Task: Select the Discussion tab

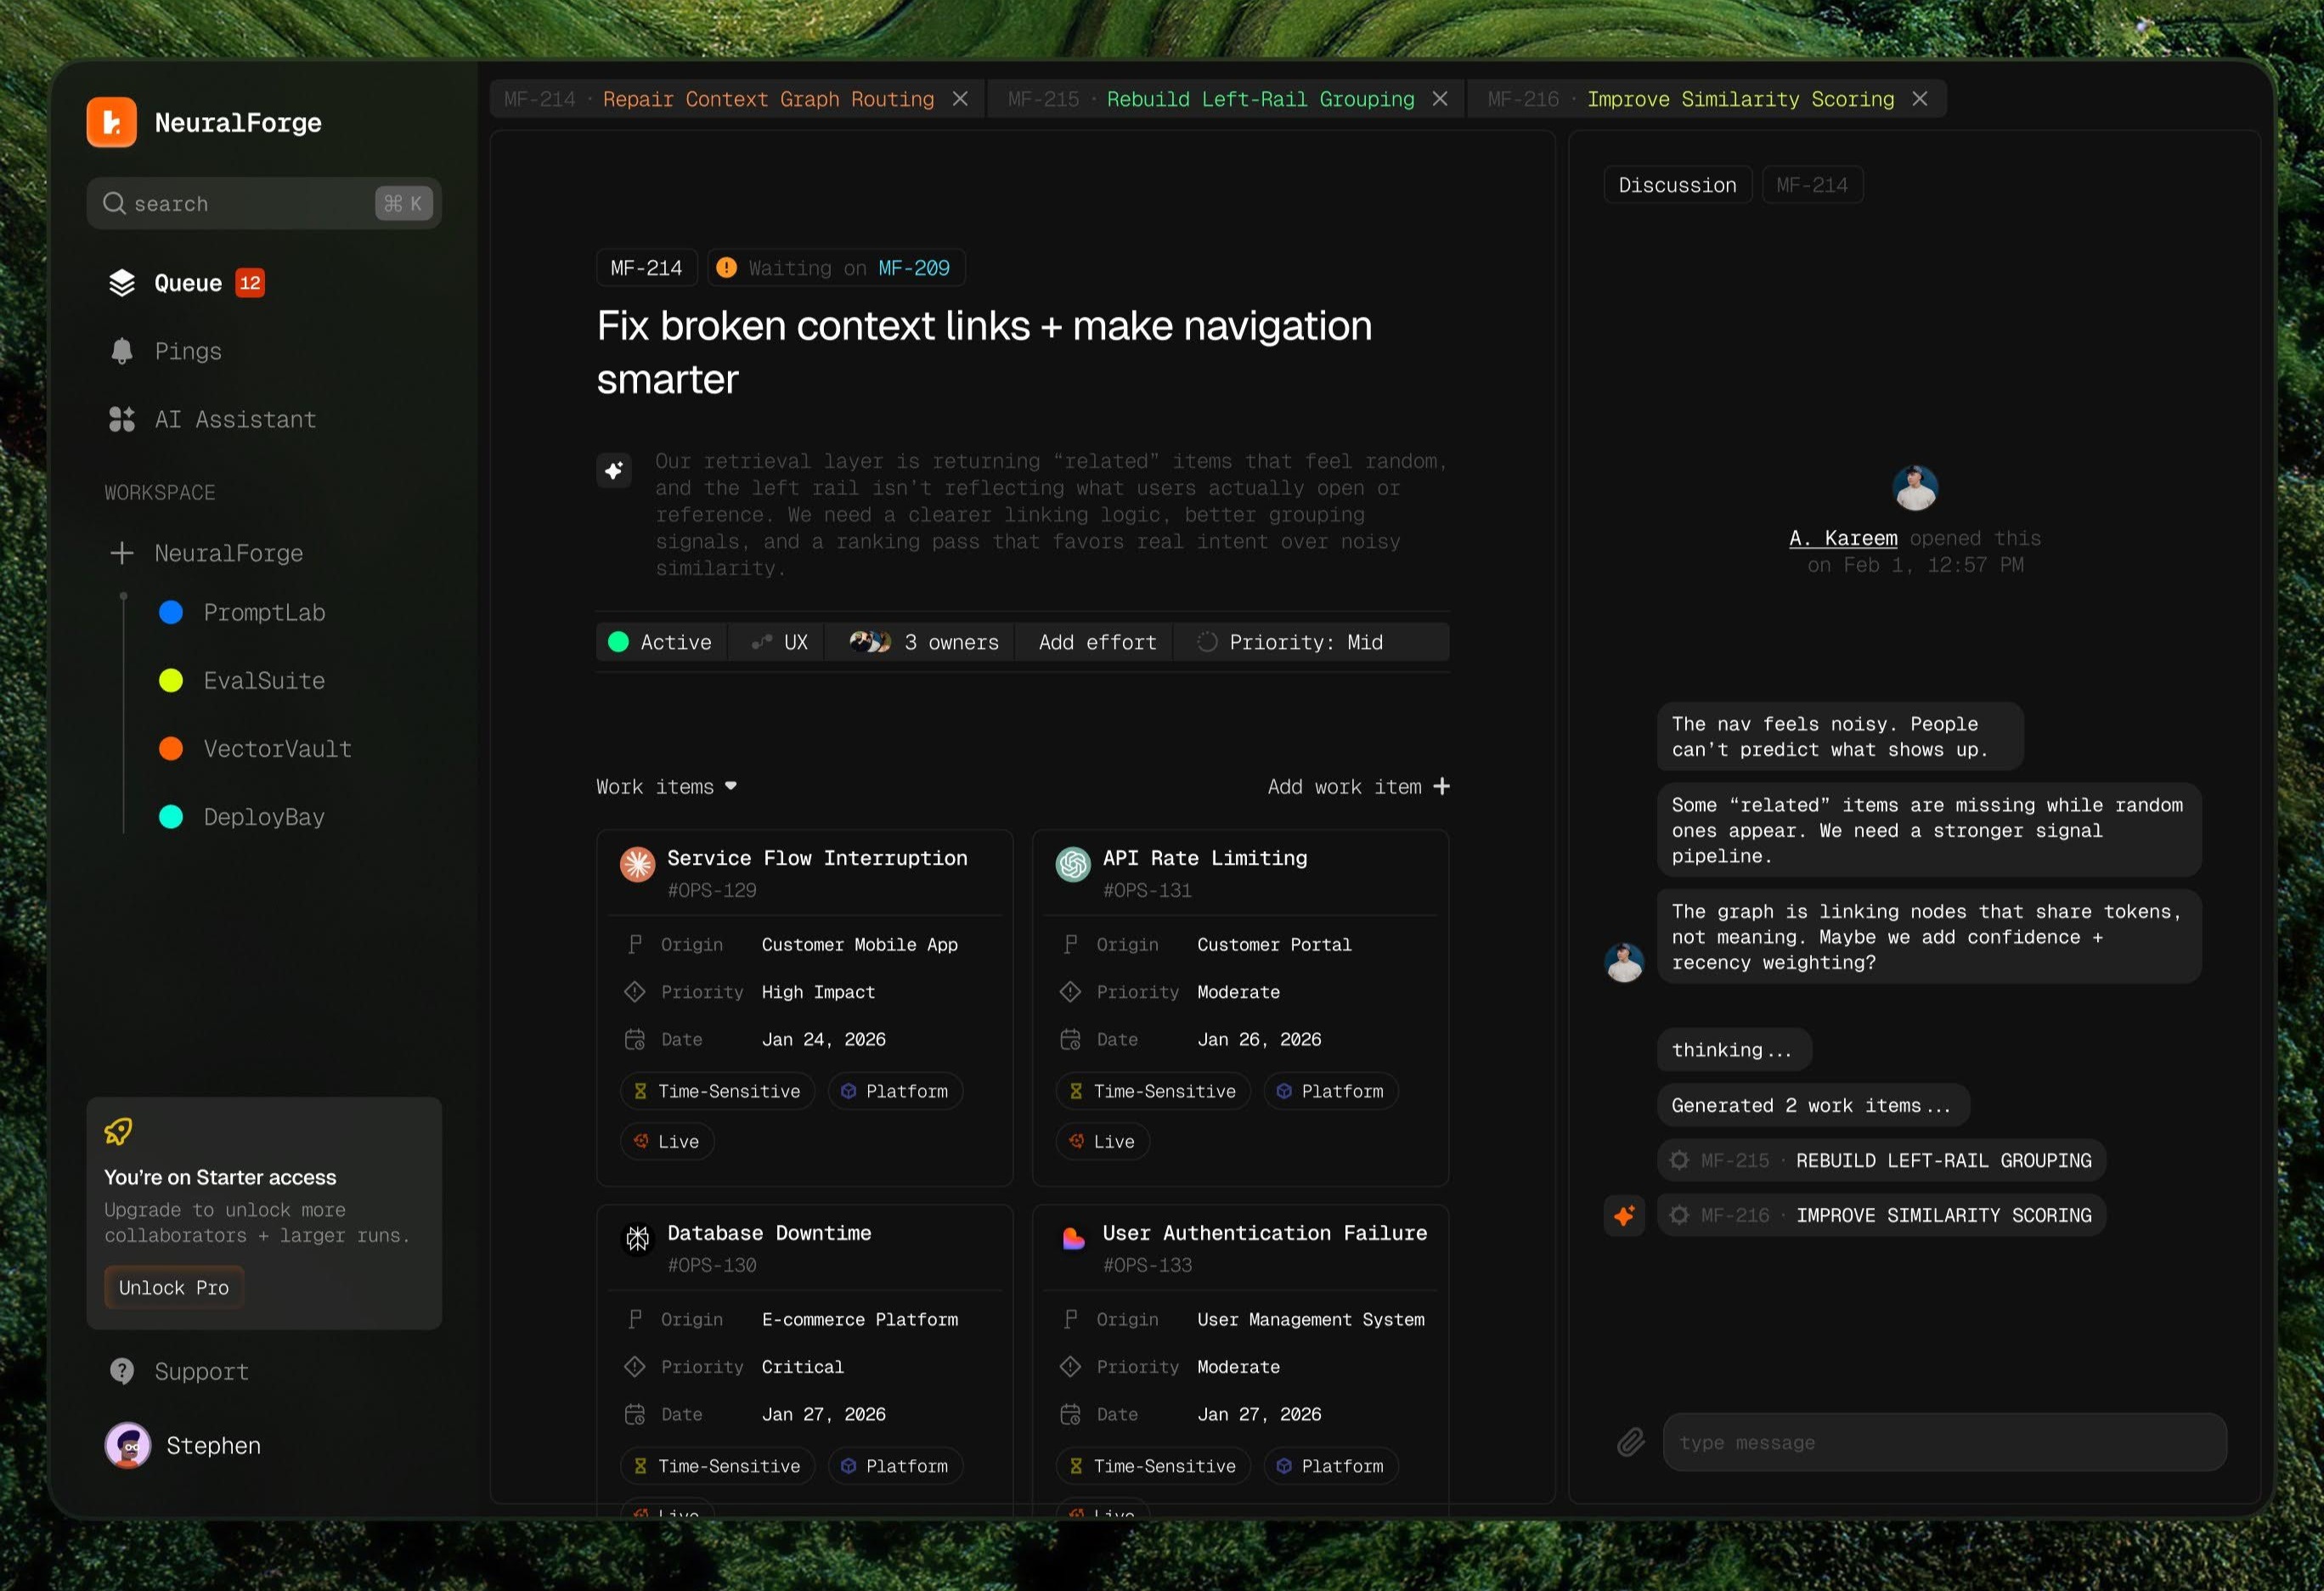Action: 1677,185
